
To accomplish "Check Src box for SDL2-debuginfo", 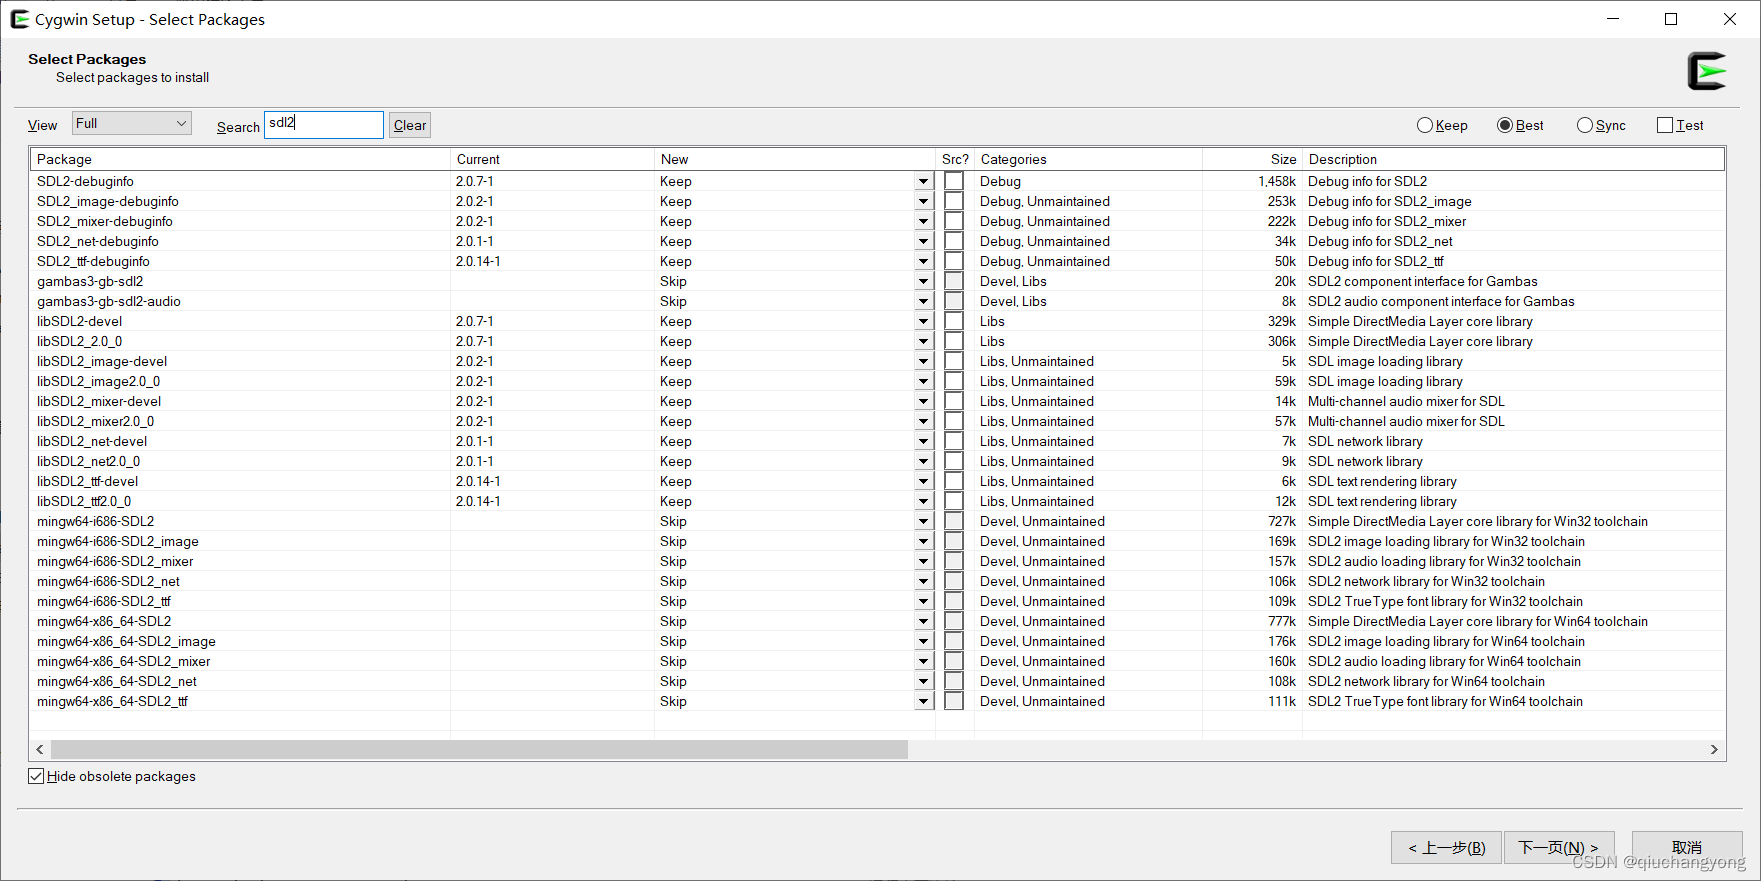I will point(954,181).
